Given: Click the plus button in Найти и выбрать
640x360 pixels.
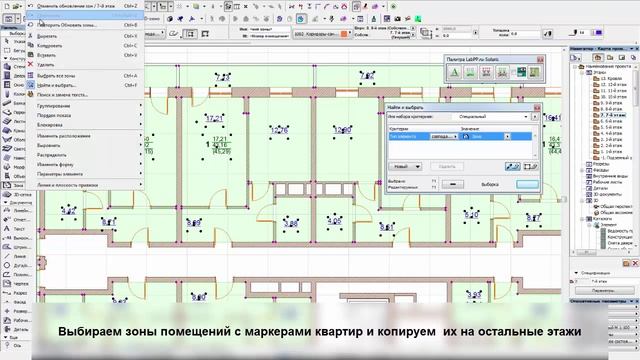Looking at the screenshot, I should coord(527,184).
